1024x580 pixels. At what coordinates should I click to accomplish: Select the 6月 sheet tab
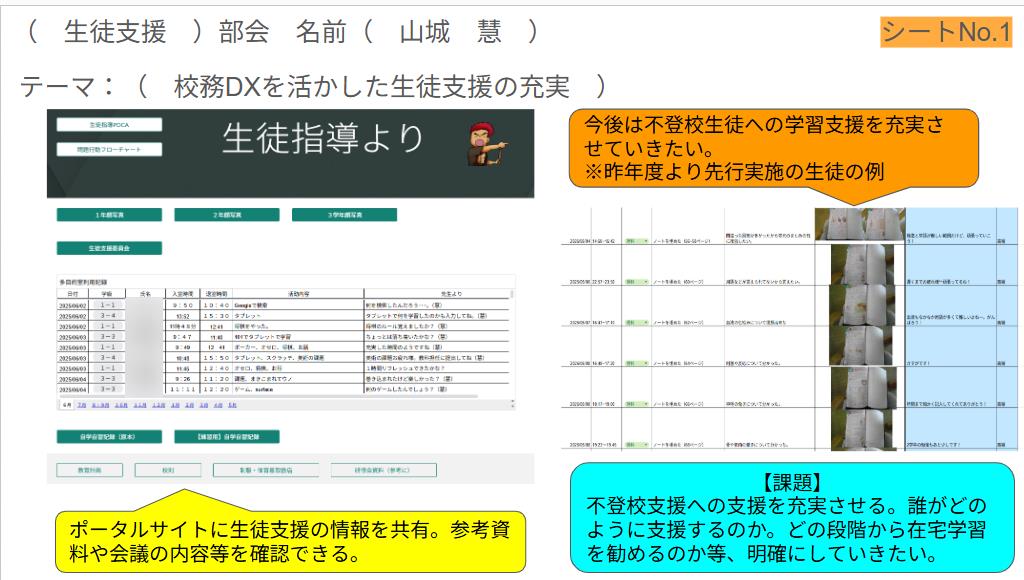[68, 406]
